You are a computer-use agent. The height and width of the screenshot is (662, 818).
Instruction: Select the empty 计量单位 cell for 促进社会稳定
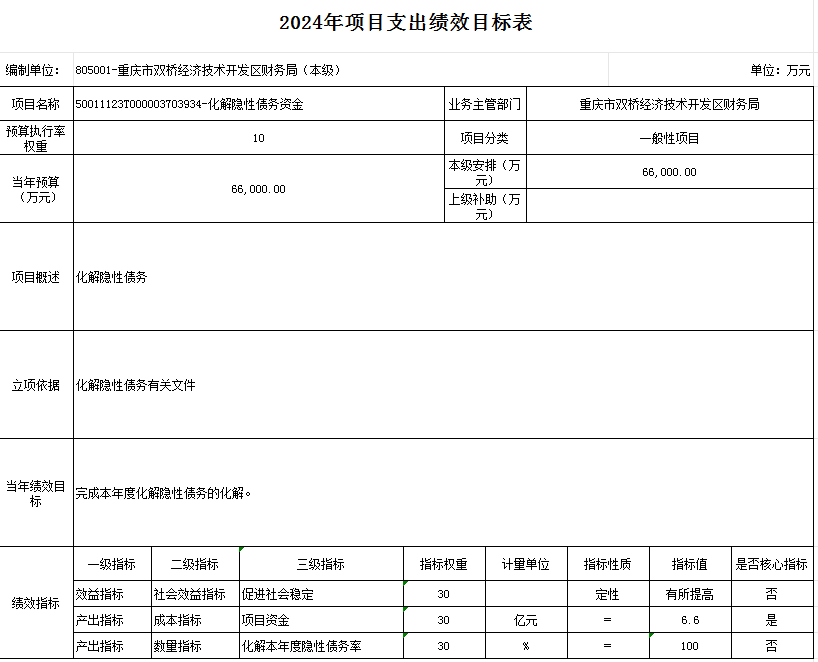526,594
